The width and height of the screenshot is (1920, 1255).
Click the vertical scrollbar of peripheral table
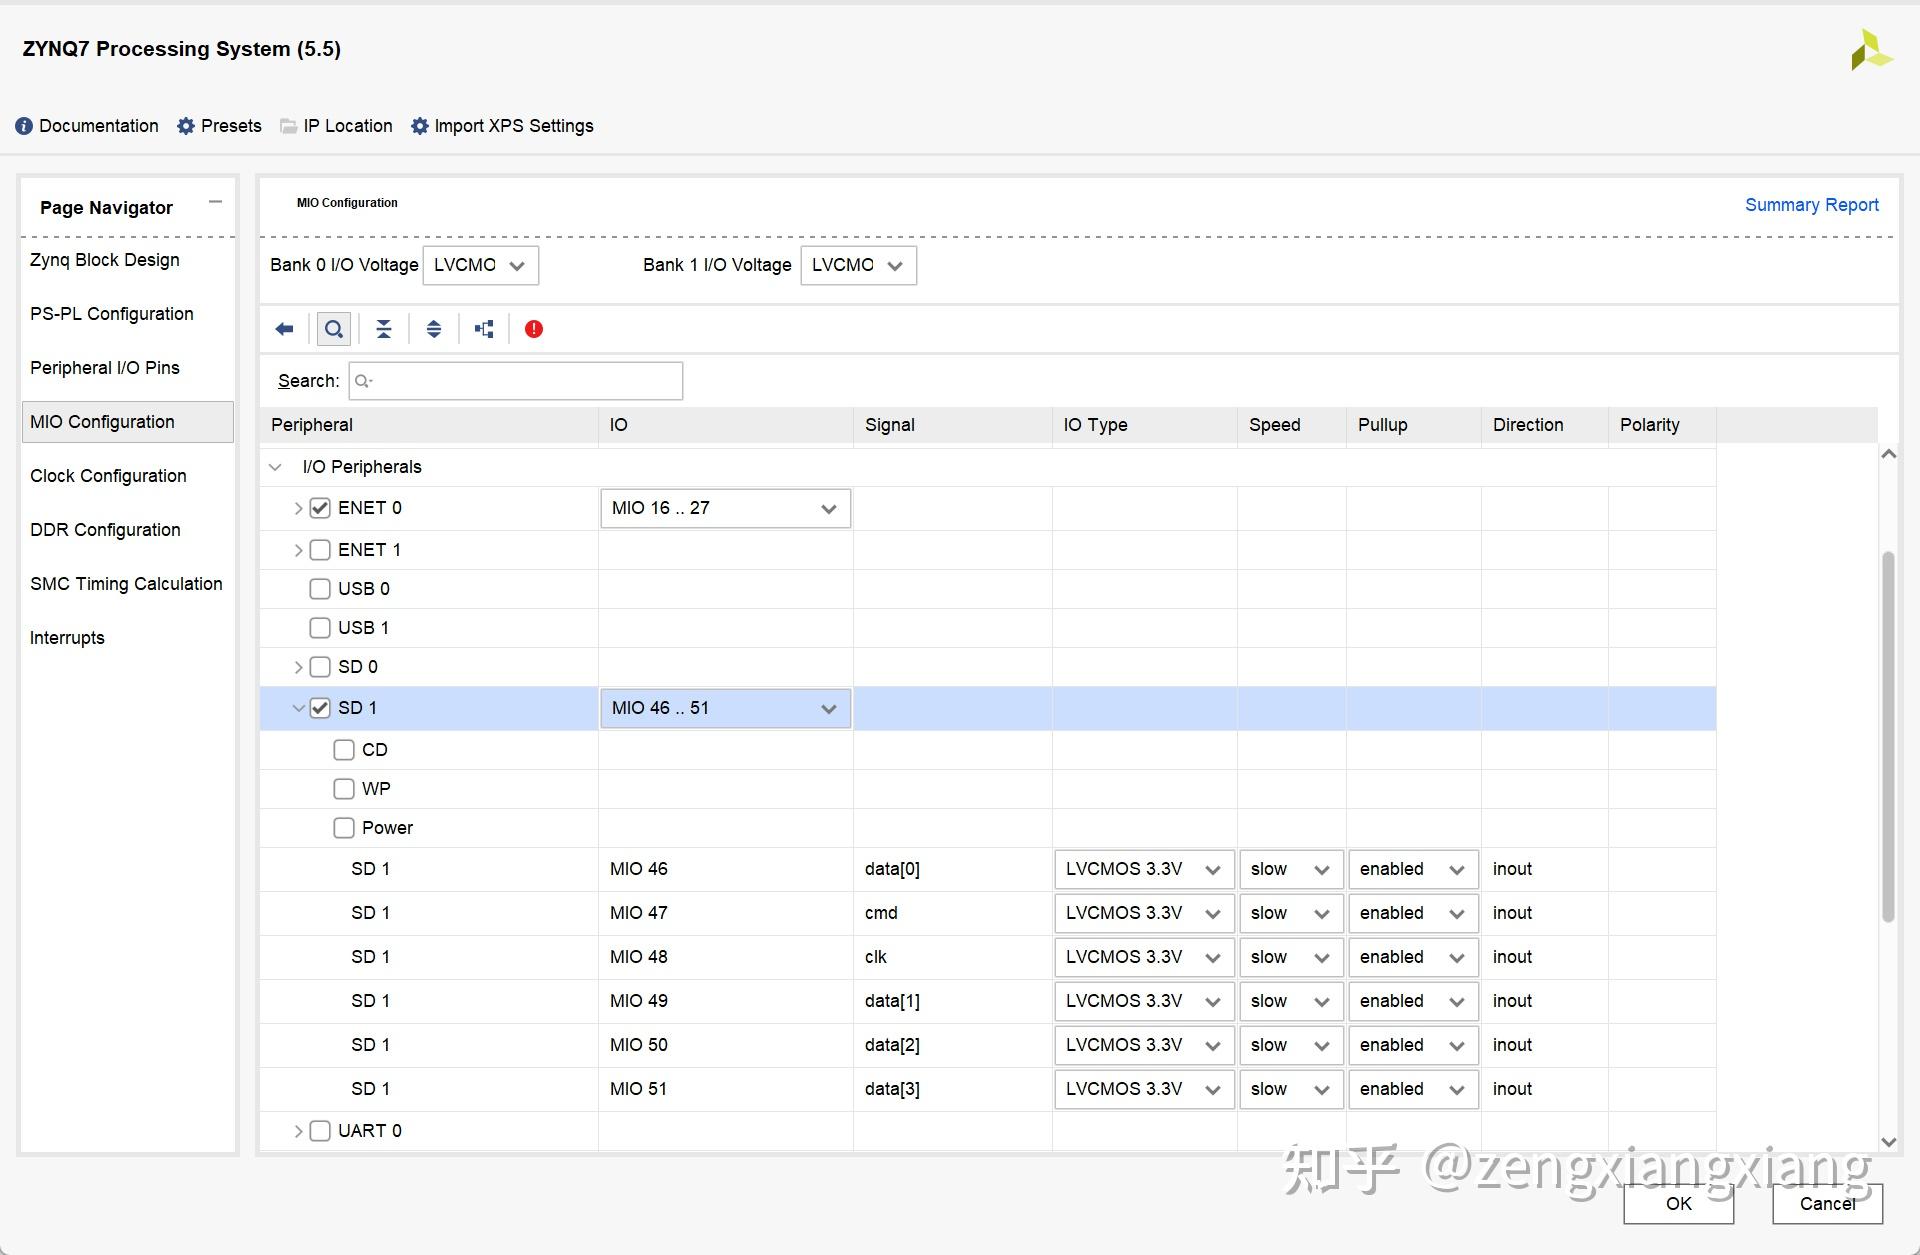pos(1888,735)
